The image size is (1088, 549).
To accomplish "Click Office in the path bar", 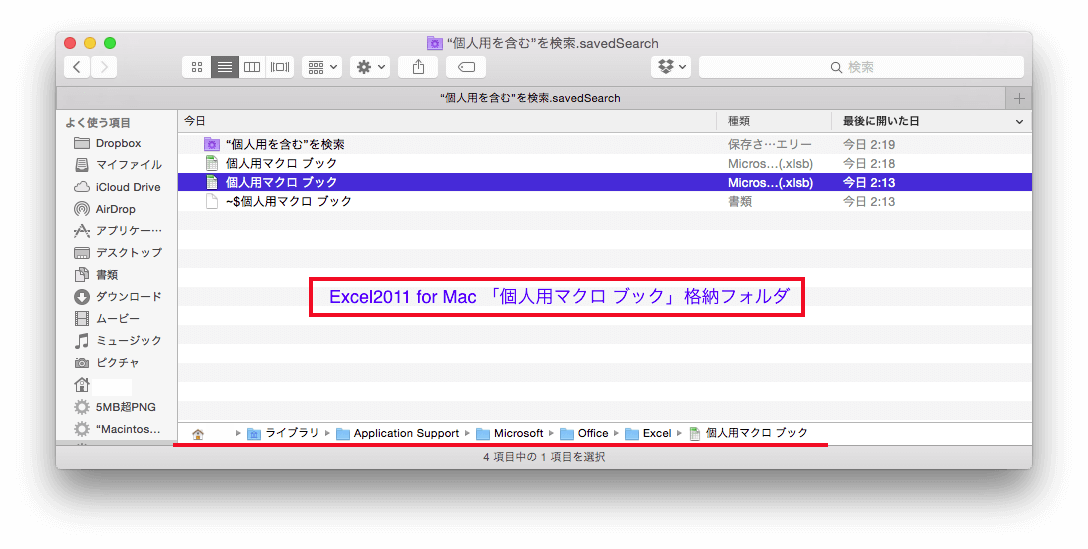I will coord(584,433).
